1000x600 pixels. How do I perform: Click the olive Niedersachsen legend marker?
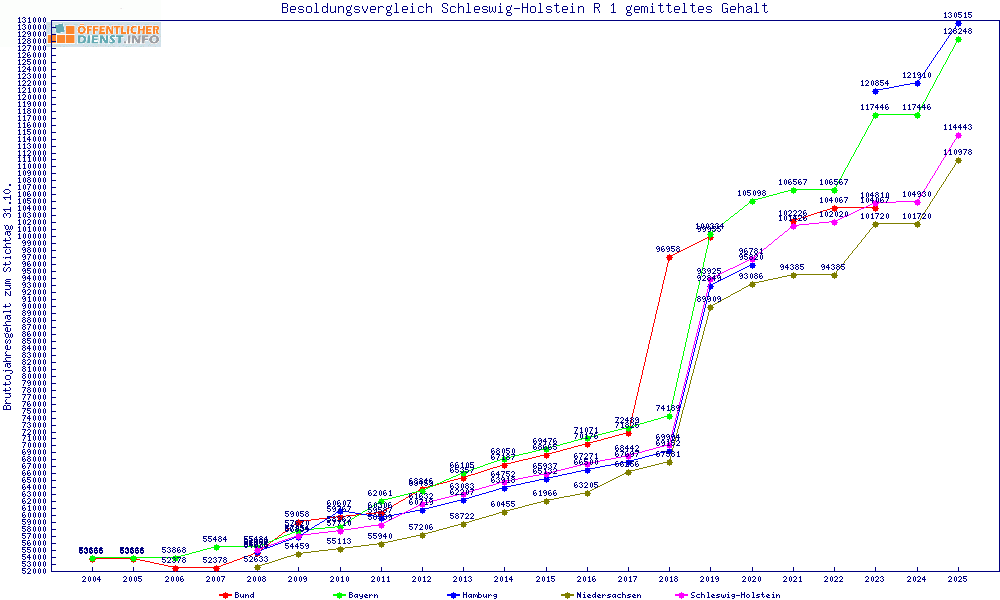(x=568, y=595)
